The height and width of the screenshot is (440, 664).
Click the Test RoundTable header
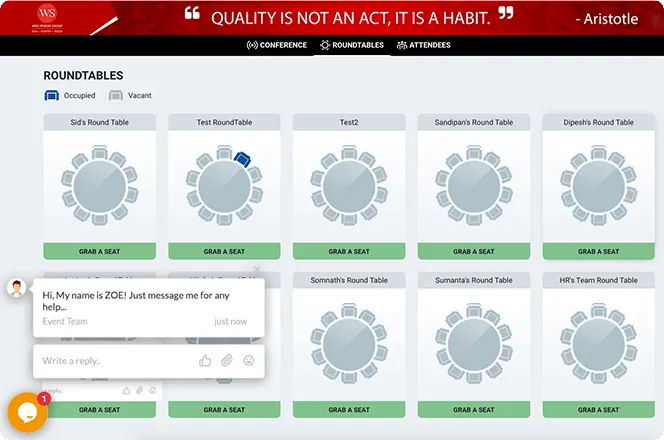click(224, 122)
